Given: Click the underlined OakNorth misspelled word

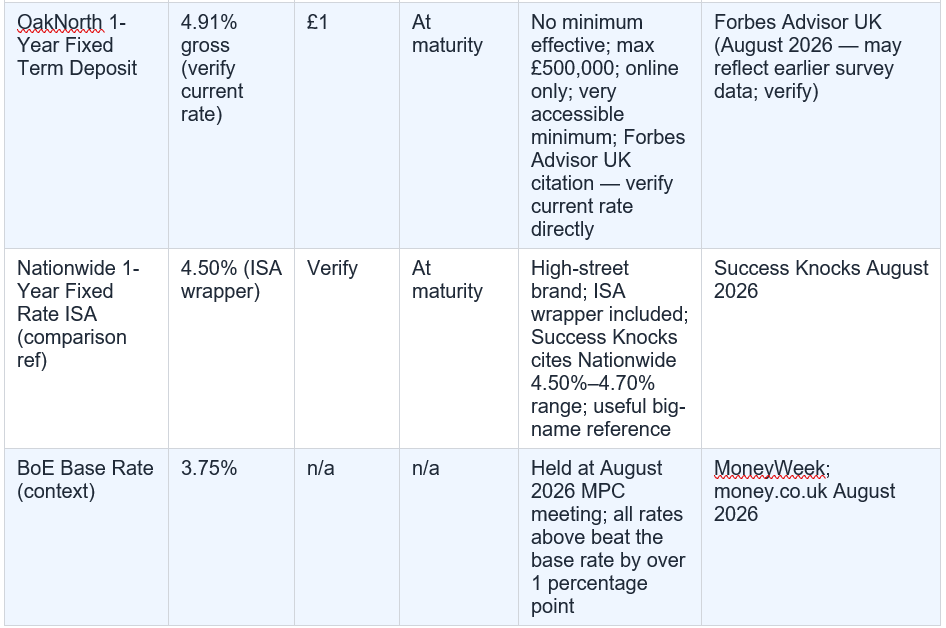Looking at the screenshot, I should tap(60, 22).
